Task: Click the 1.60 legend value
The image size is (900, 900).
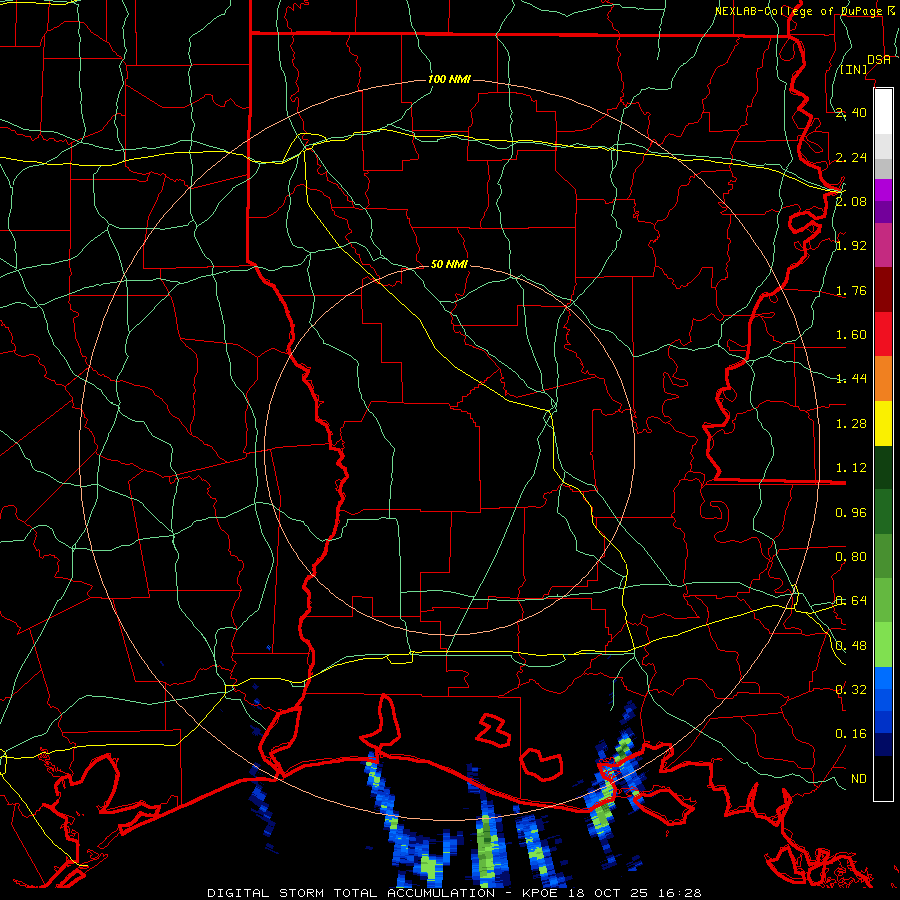Action: tap(851, 335)
